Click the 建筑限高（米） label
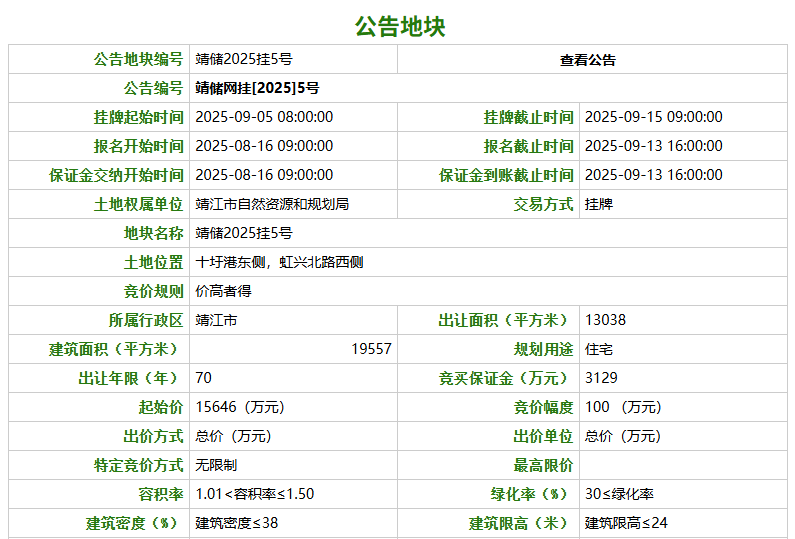 click(x=521, y=523)
